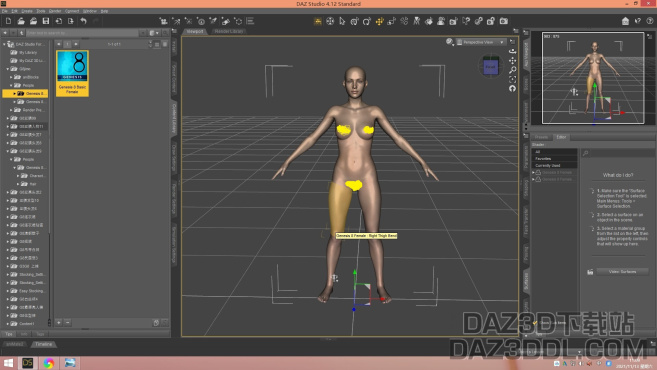Click next page arrow in content browser
The image size is (657, 370).
pos(76,44)
